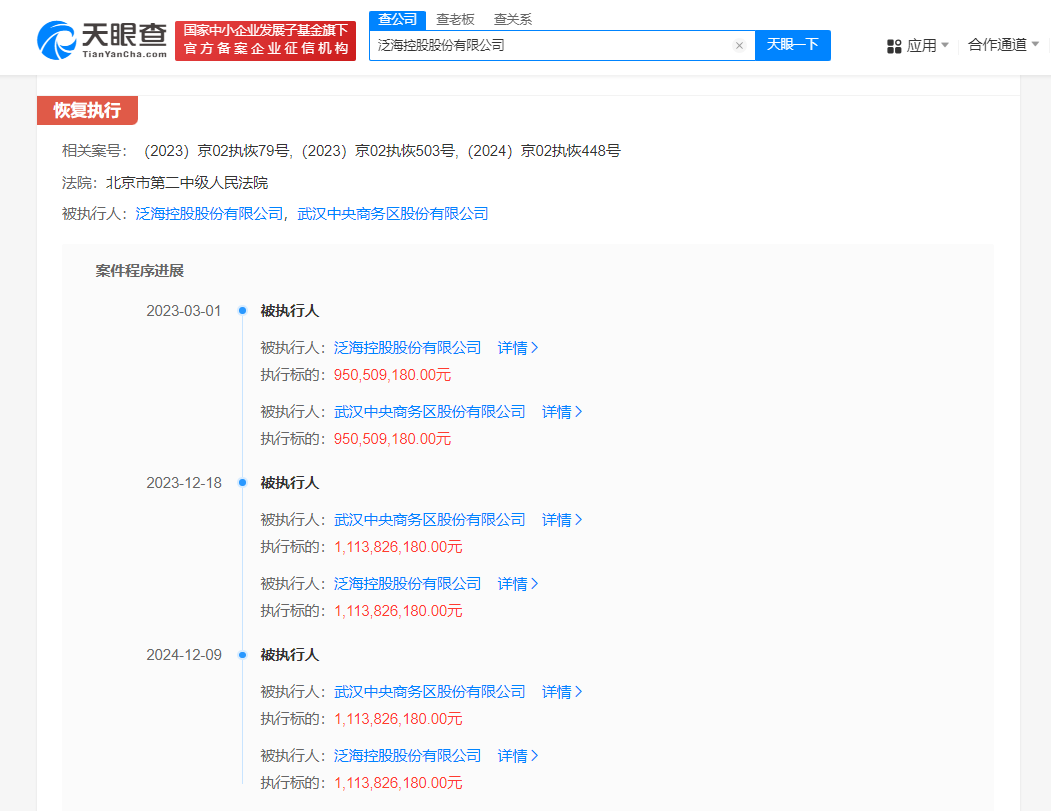The image size is (1051, 811).
Task: Click the 天眼一下 search button
Action: click(x=793, y=45)
